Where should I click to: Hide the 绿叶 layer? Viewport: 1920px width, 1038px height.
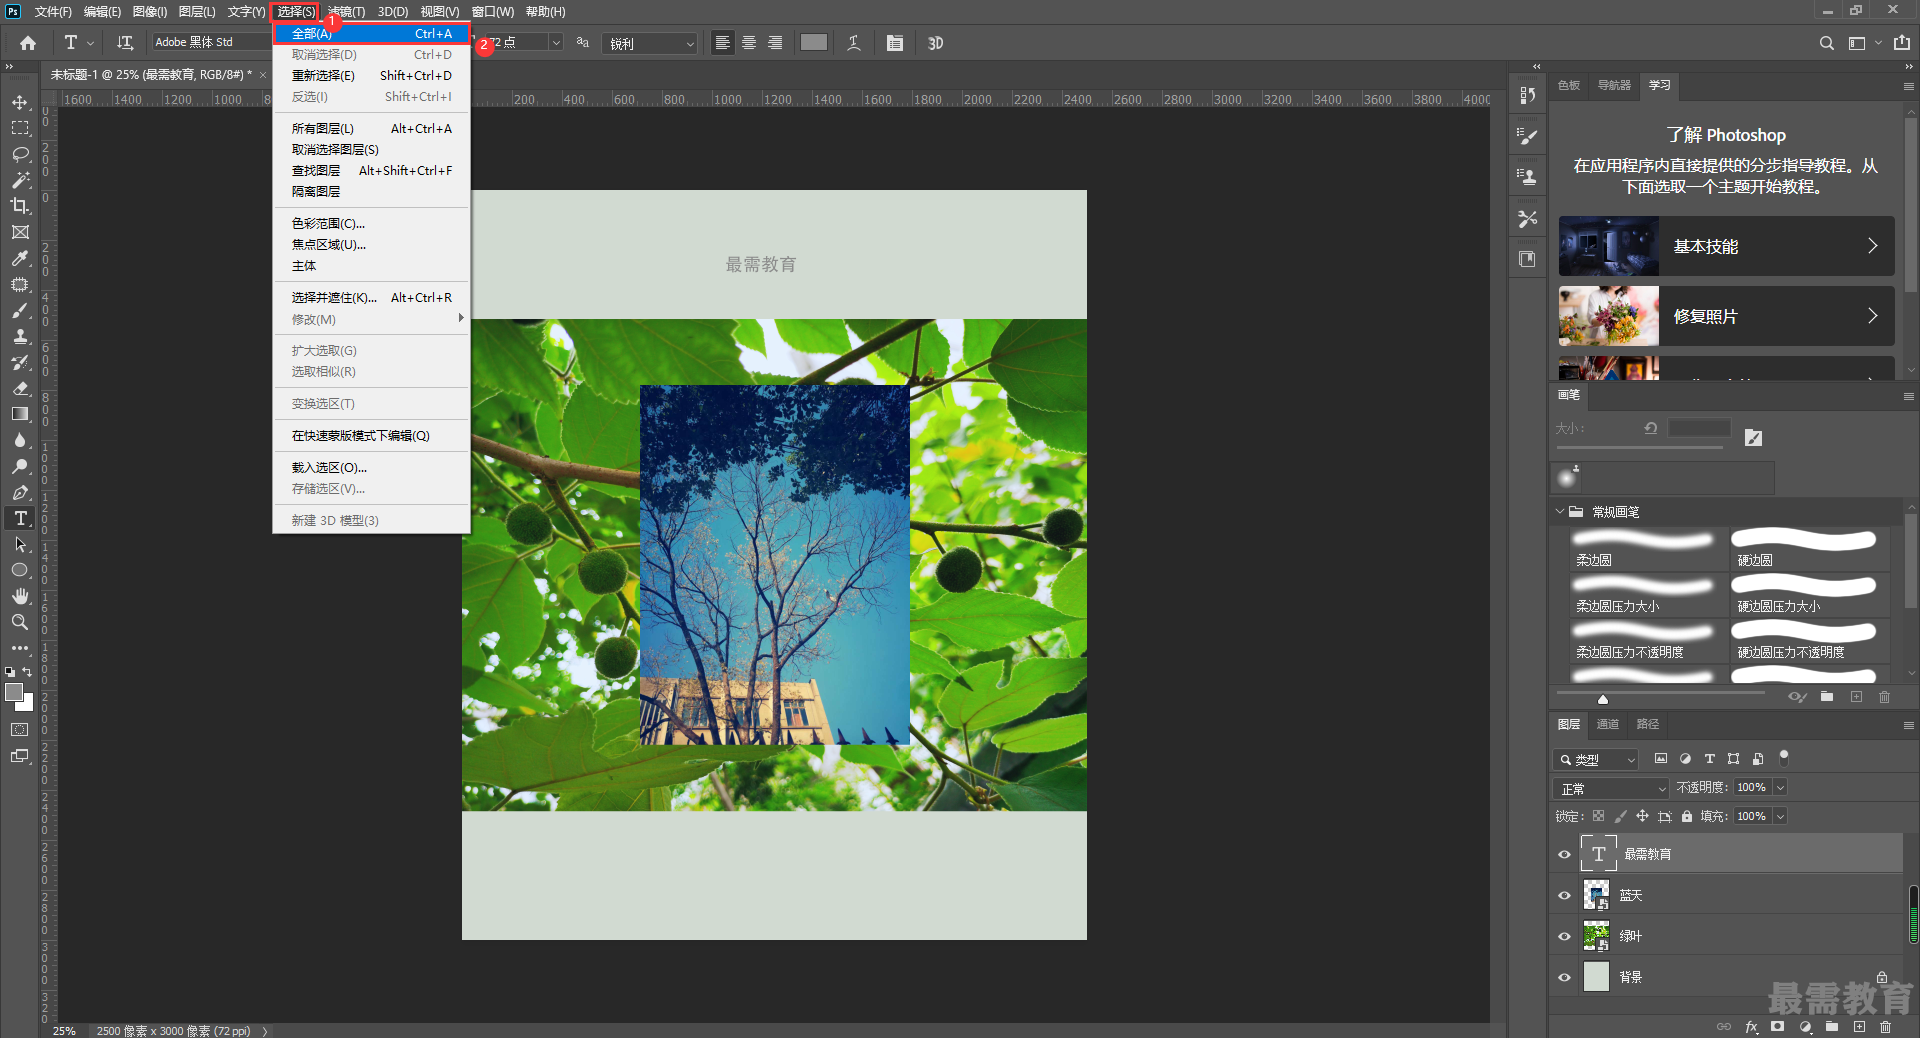pos(1565,936)
